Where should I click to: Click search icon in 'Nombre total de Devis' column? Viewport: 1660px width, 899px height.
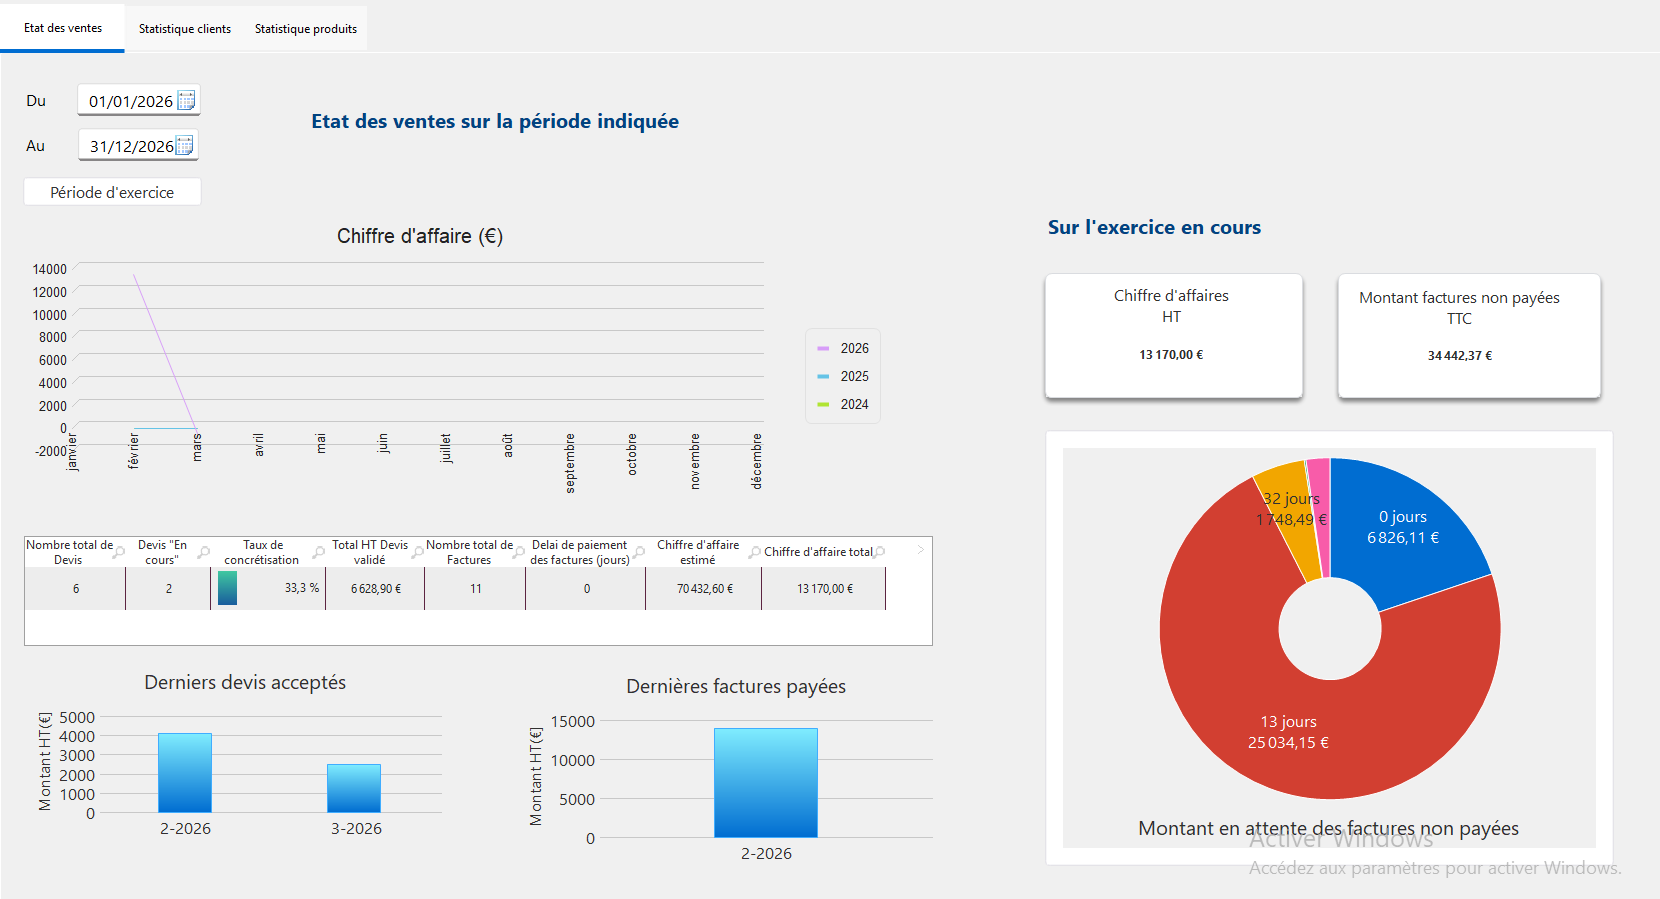click(x=120, y=552)
